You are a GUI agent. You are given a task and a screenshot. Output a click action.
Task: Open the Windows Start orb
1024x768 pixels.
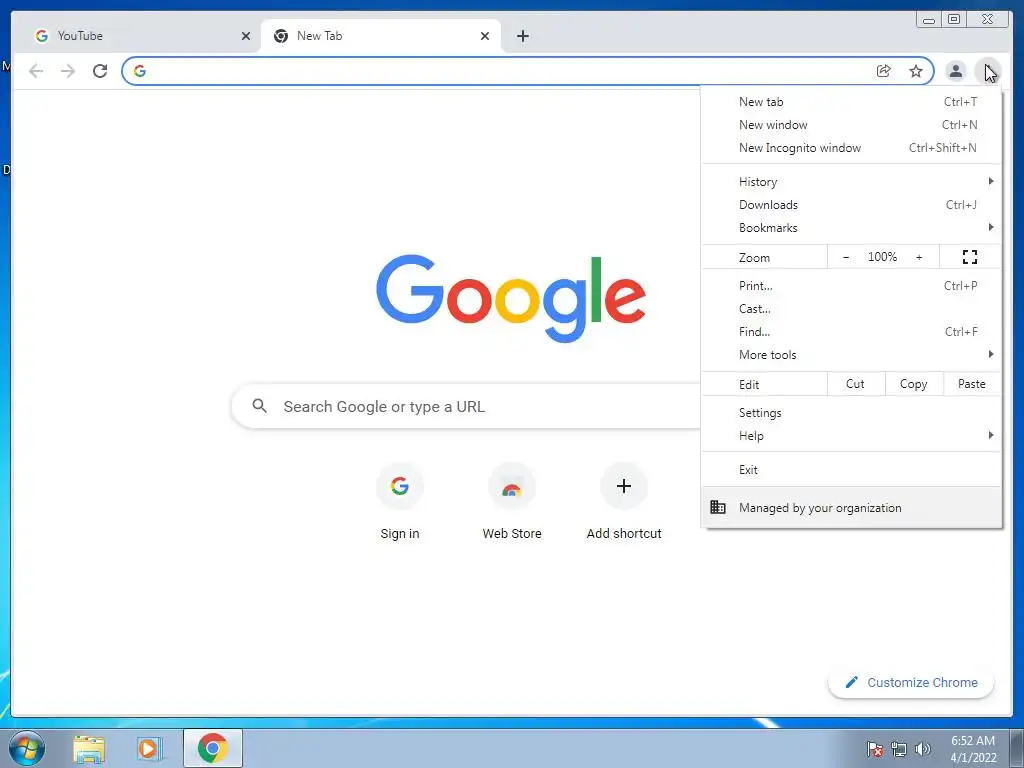point(27,748)
